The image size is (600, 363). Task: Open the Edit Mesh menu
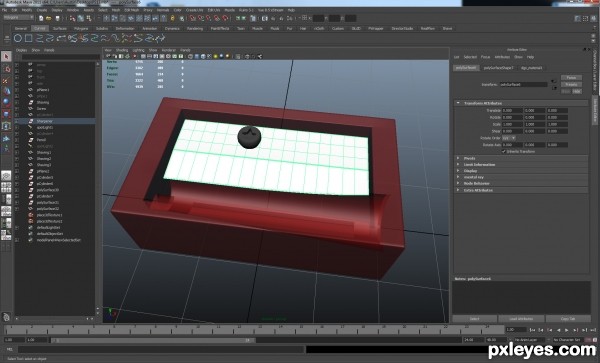(132, 10)
